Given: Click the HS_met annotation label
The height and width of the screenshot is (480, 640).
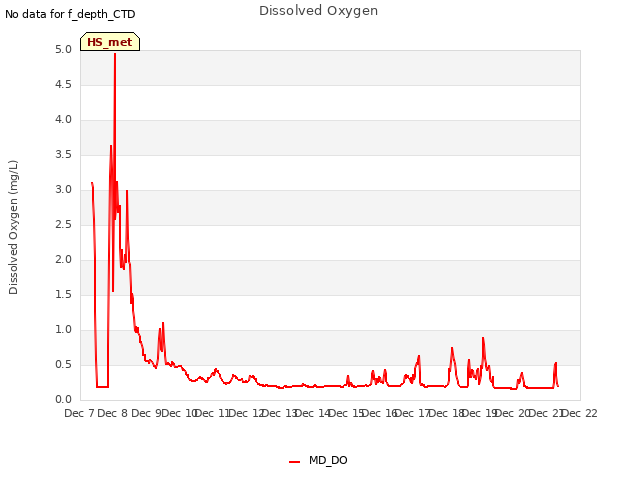Looking at the screenshot, I should pyautogui.click(x=110, y=42).
